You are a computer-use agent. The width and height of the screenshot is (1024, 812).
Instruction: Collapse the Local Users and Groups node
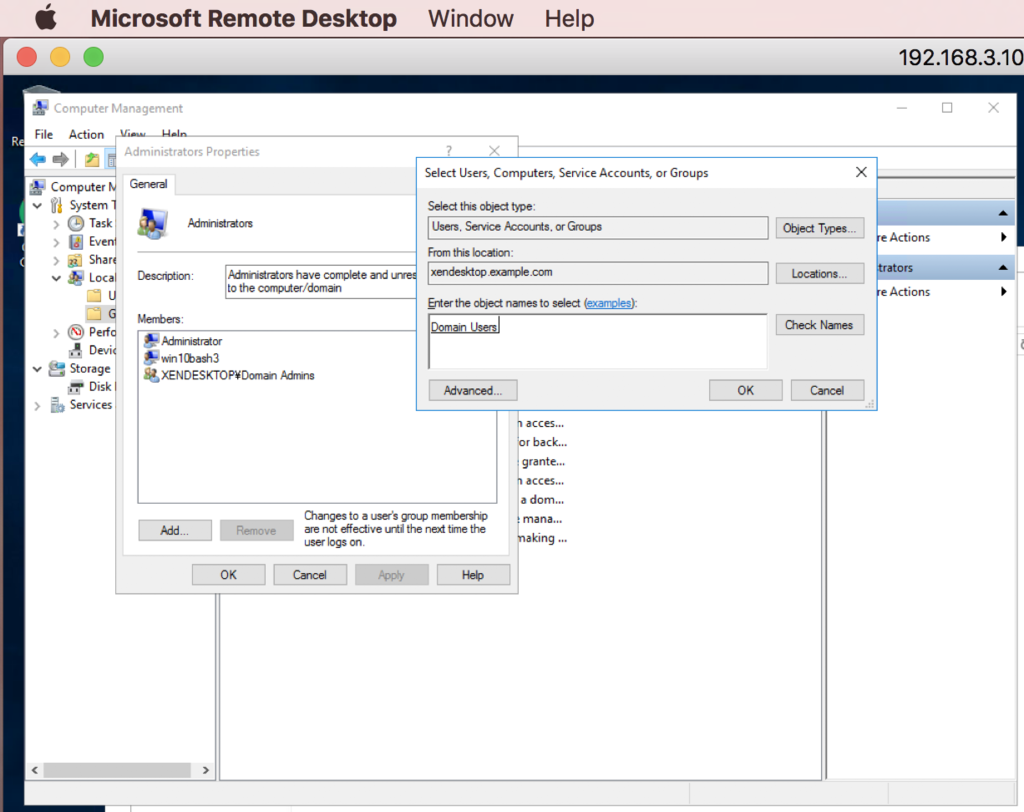56,278
